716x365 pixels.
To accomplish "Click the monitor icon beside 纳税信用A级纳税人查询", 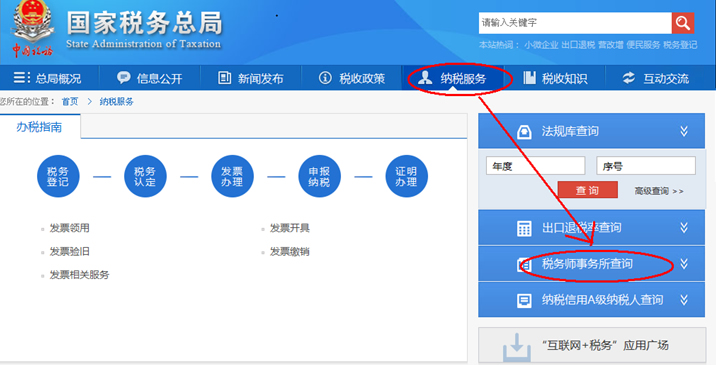I will coord(524,300).
